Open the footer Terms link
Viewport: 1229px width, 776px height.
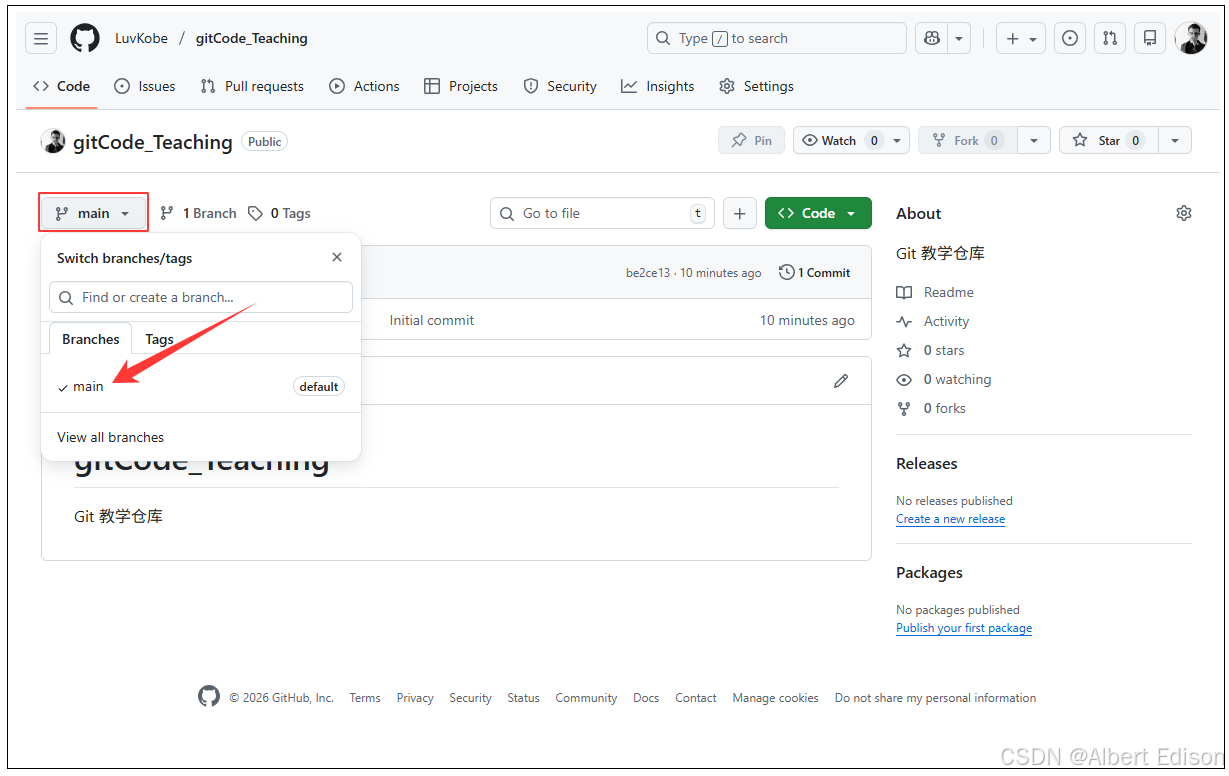[365, 698]
